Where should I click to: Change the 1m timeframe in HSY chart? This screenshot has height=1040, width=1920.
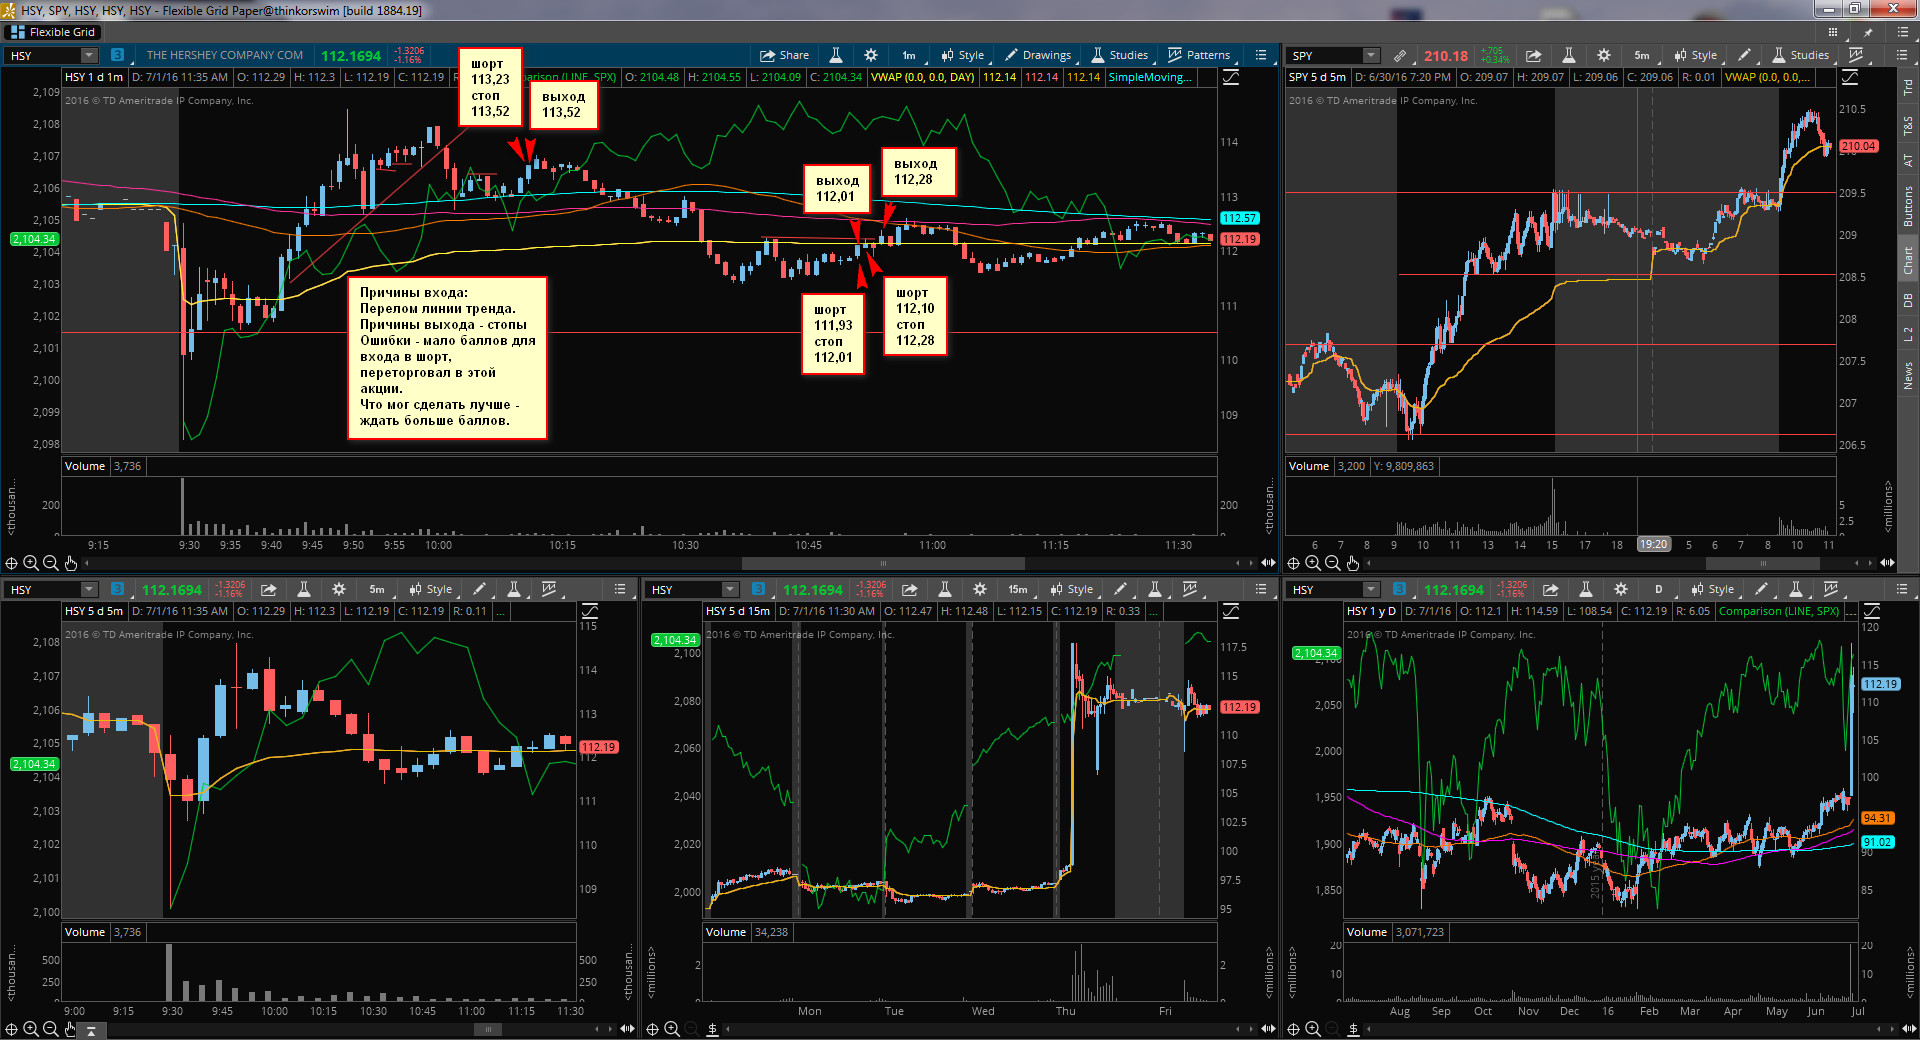[x=909, y=55]
